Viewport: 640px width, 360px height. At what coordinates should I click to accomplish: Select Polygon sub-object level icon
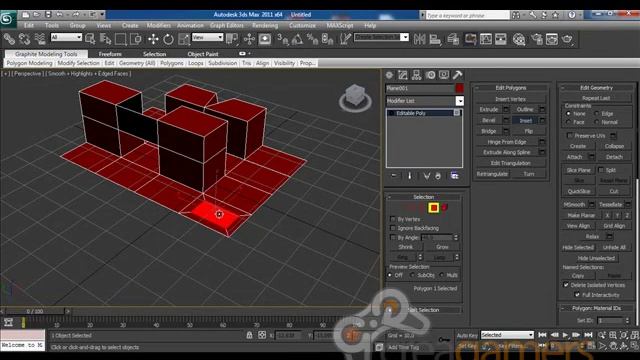pos(433,208)
